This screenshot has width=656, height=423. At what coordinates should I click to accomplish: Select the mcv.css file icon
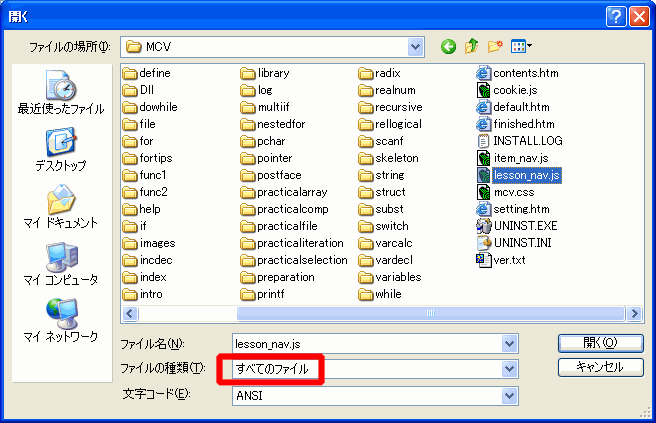click(x=483, y=192)
